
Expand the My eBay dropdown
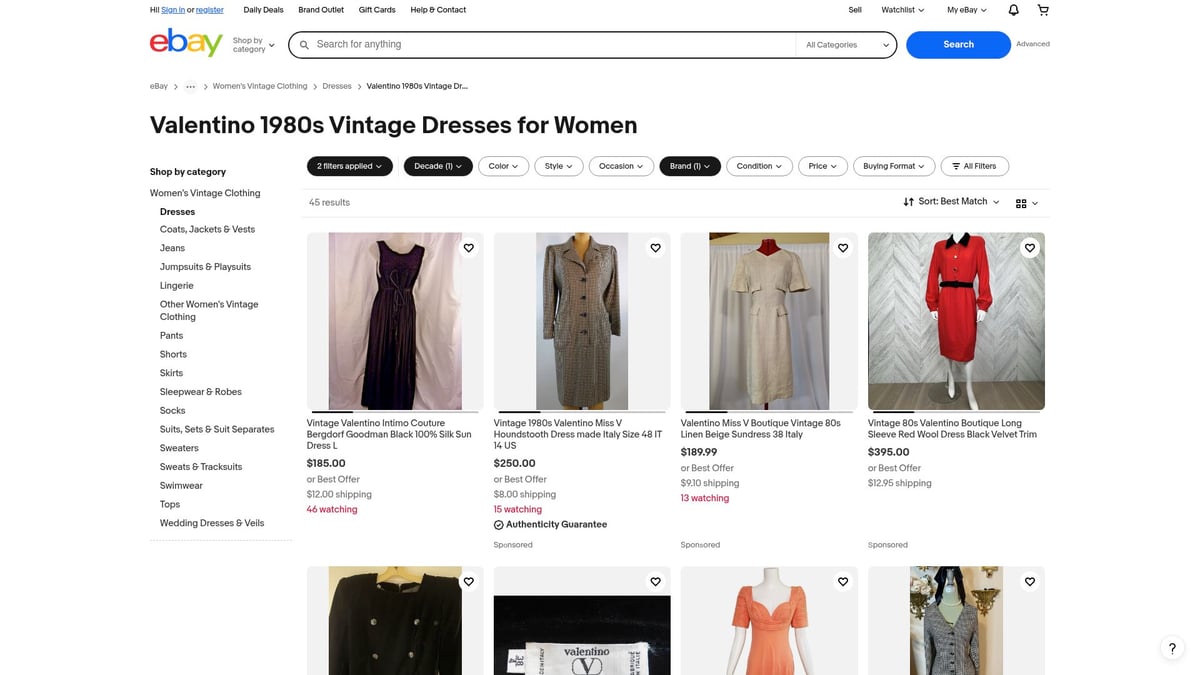(x=966, y=10)
